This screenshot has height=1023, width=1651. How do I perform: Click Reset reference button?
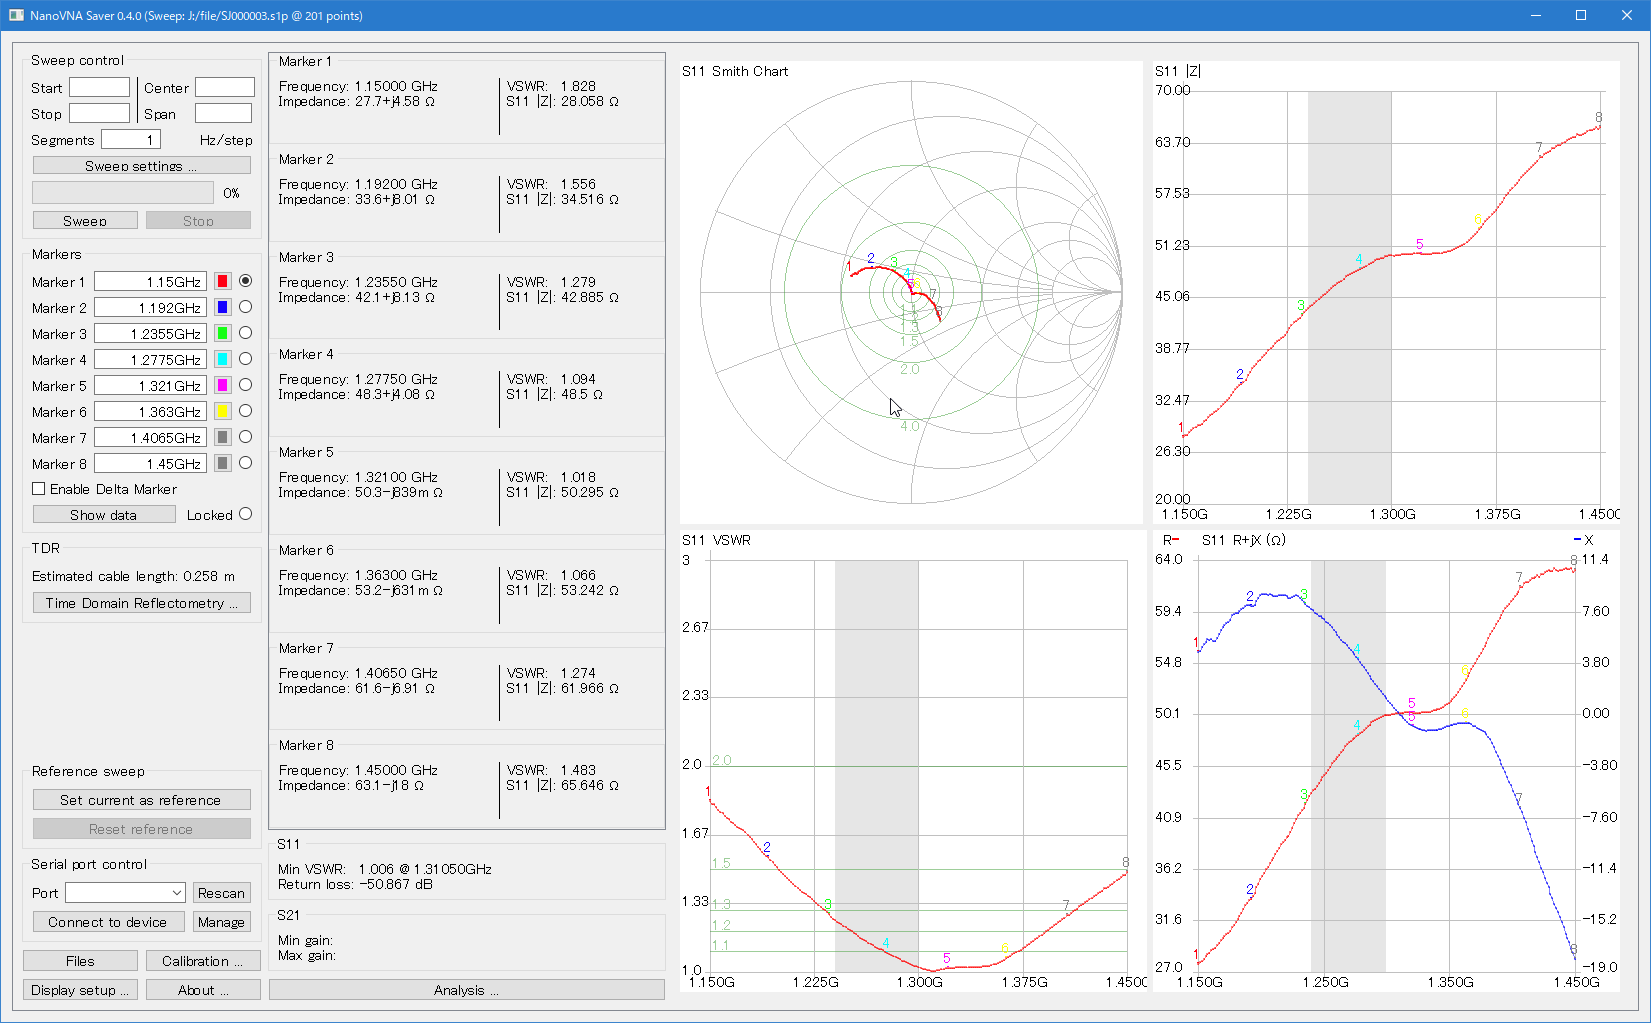[x=141, y=829]
